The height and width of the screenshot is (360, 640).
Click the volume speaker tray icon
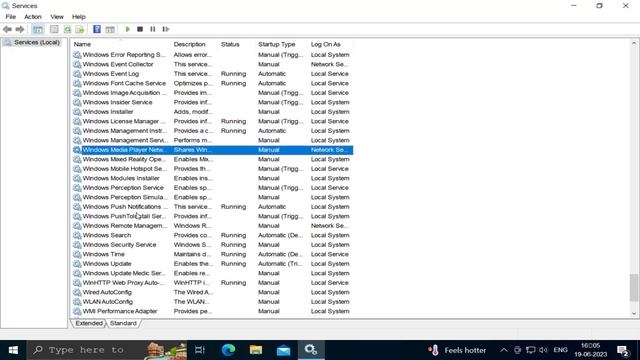[543, 350]
